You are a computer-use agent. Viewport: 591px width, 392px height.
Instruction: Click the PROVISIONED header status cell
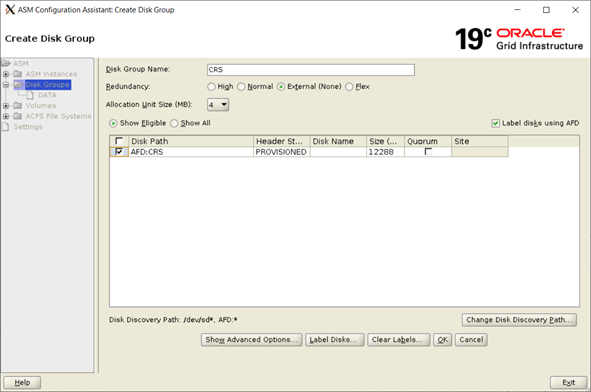(x=282, y=152)
